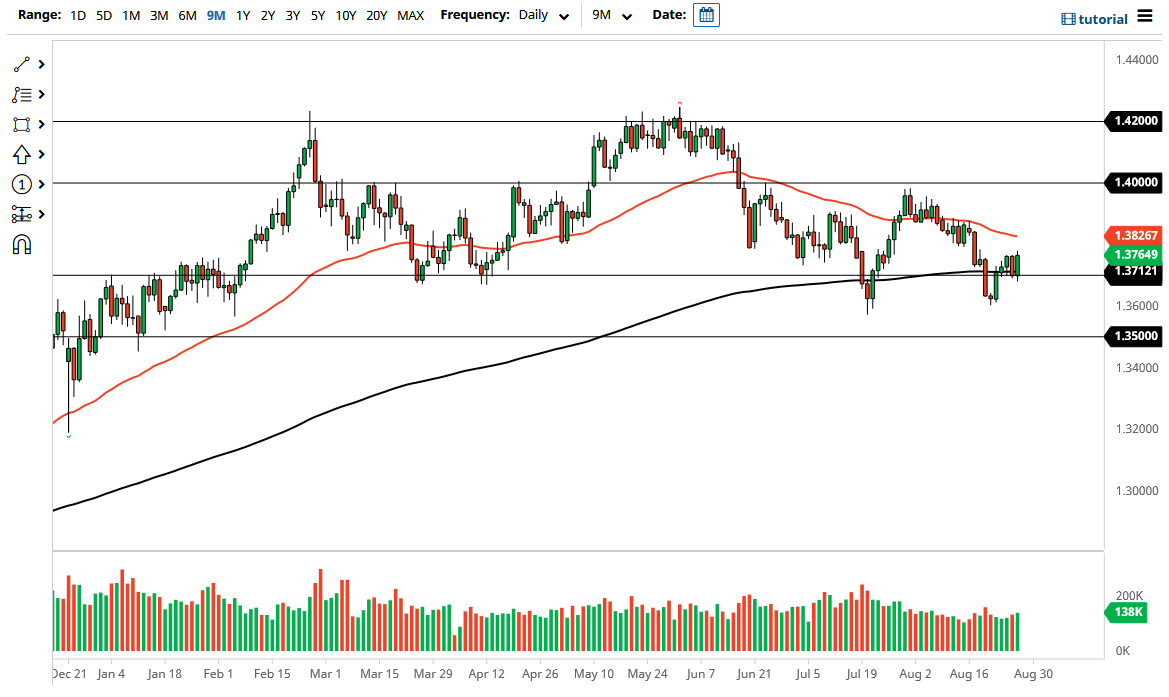Click the 200K volume axis value
The width and height of the screenshot is (1169, 697).
(1129, 596)
